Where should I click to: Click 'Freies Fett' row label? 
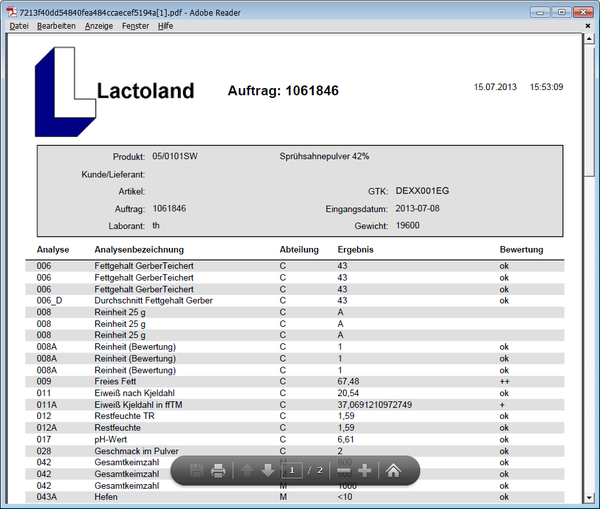[115, 382]
